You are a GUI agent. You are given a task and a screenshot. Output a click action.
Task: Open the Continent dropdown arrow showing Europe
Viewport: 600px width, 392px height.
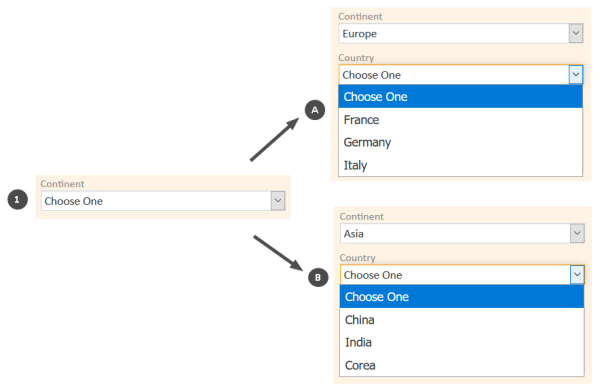(x=576, y=33)
